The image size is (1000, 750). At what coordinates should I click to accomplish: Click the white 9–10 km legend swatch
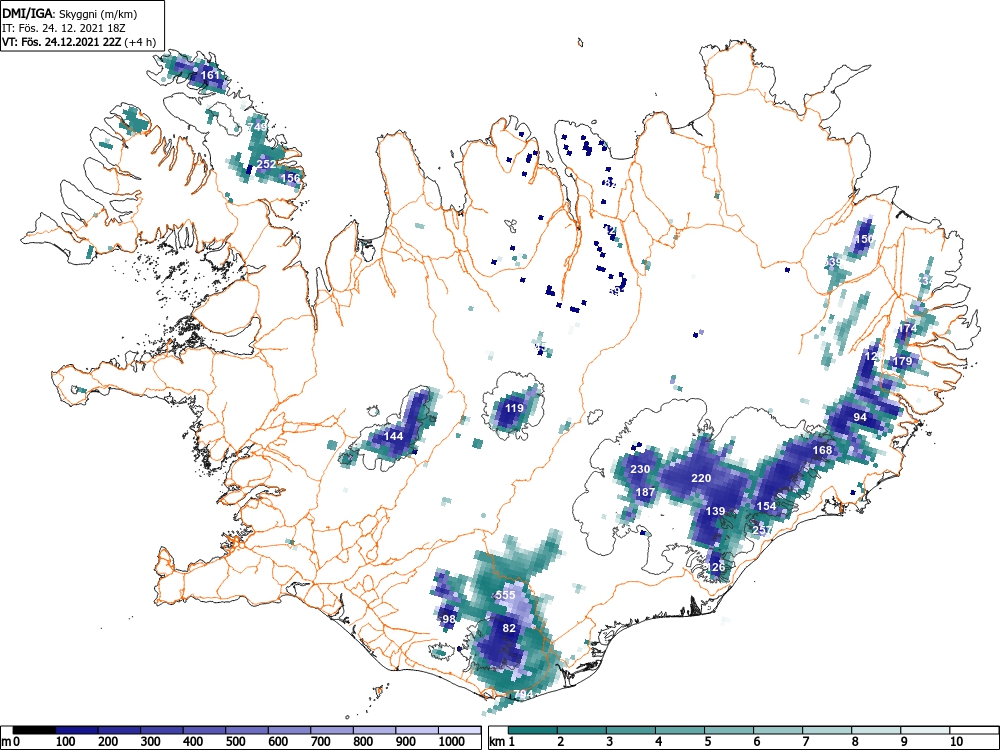coord(925,730)
